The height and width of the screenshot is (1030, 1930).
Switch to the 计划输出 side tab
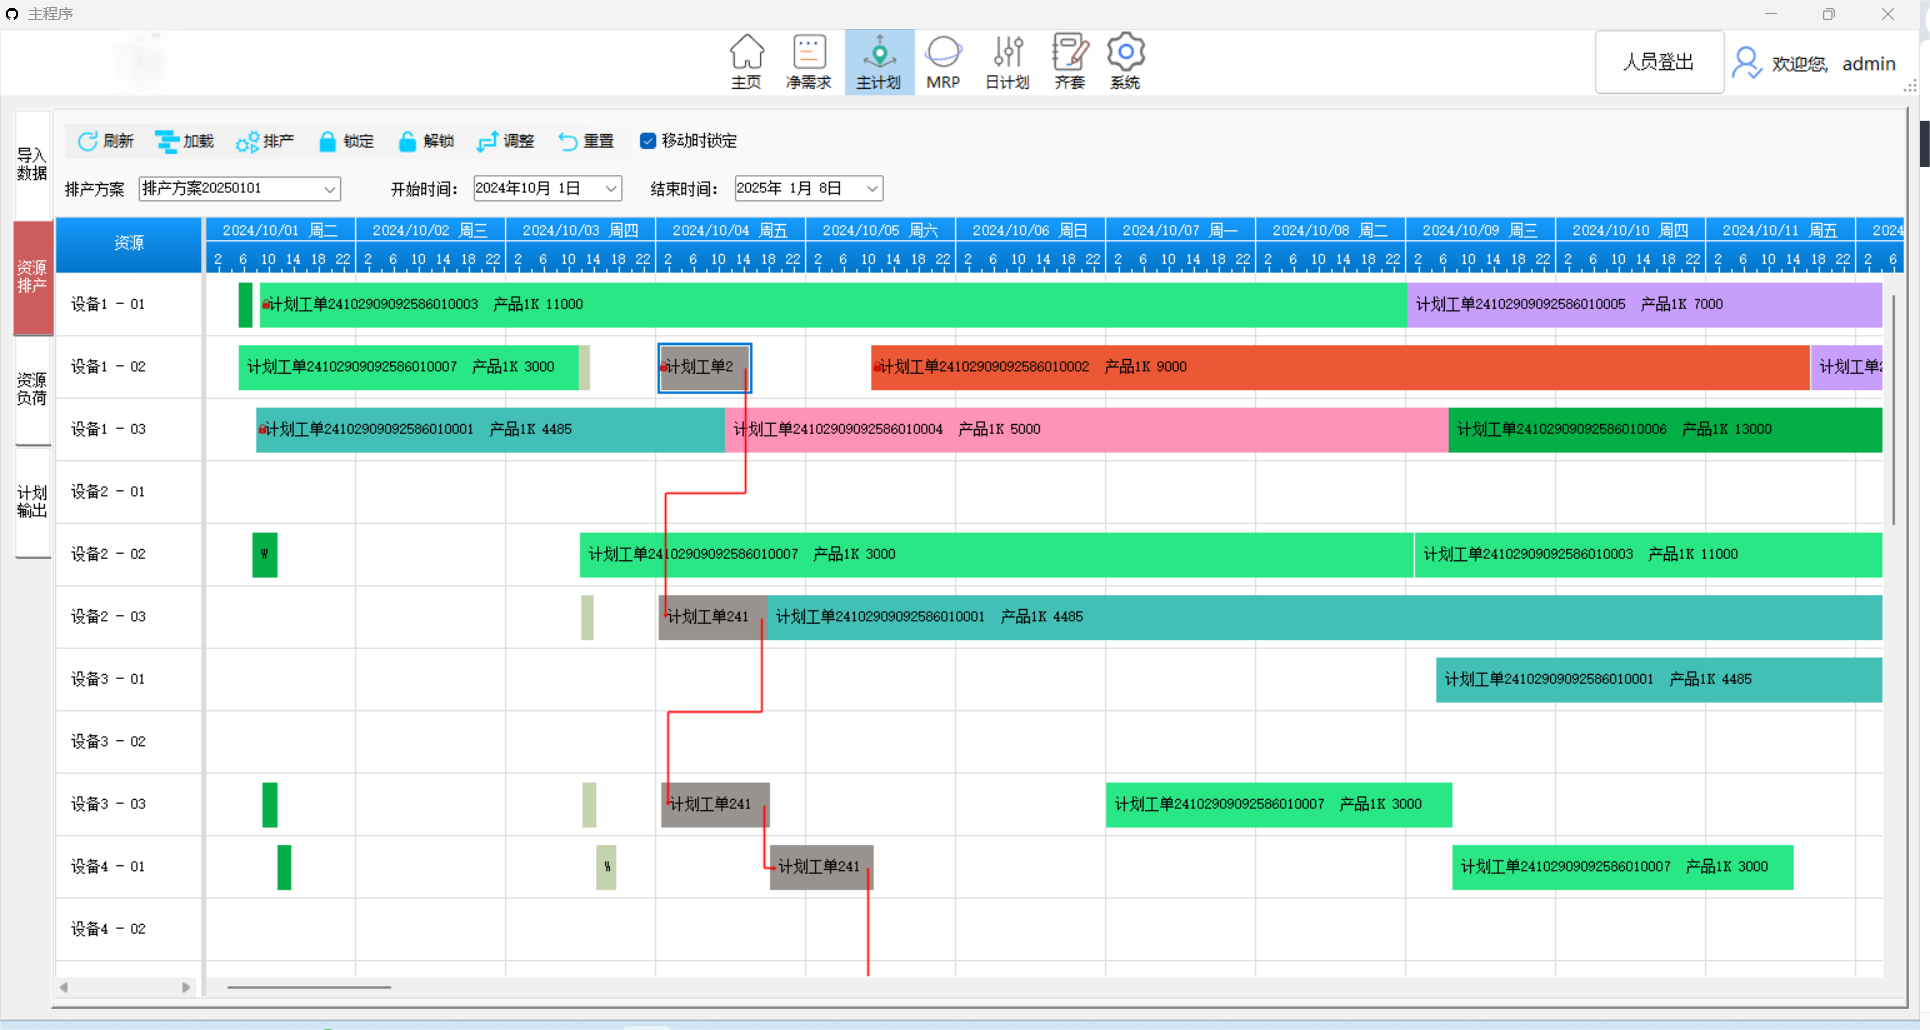click(32, 501)
